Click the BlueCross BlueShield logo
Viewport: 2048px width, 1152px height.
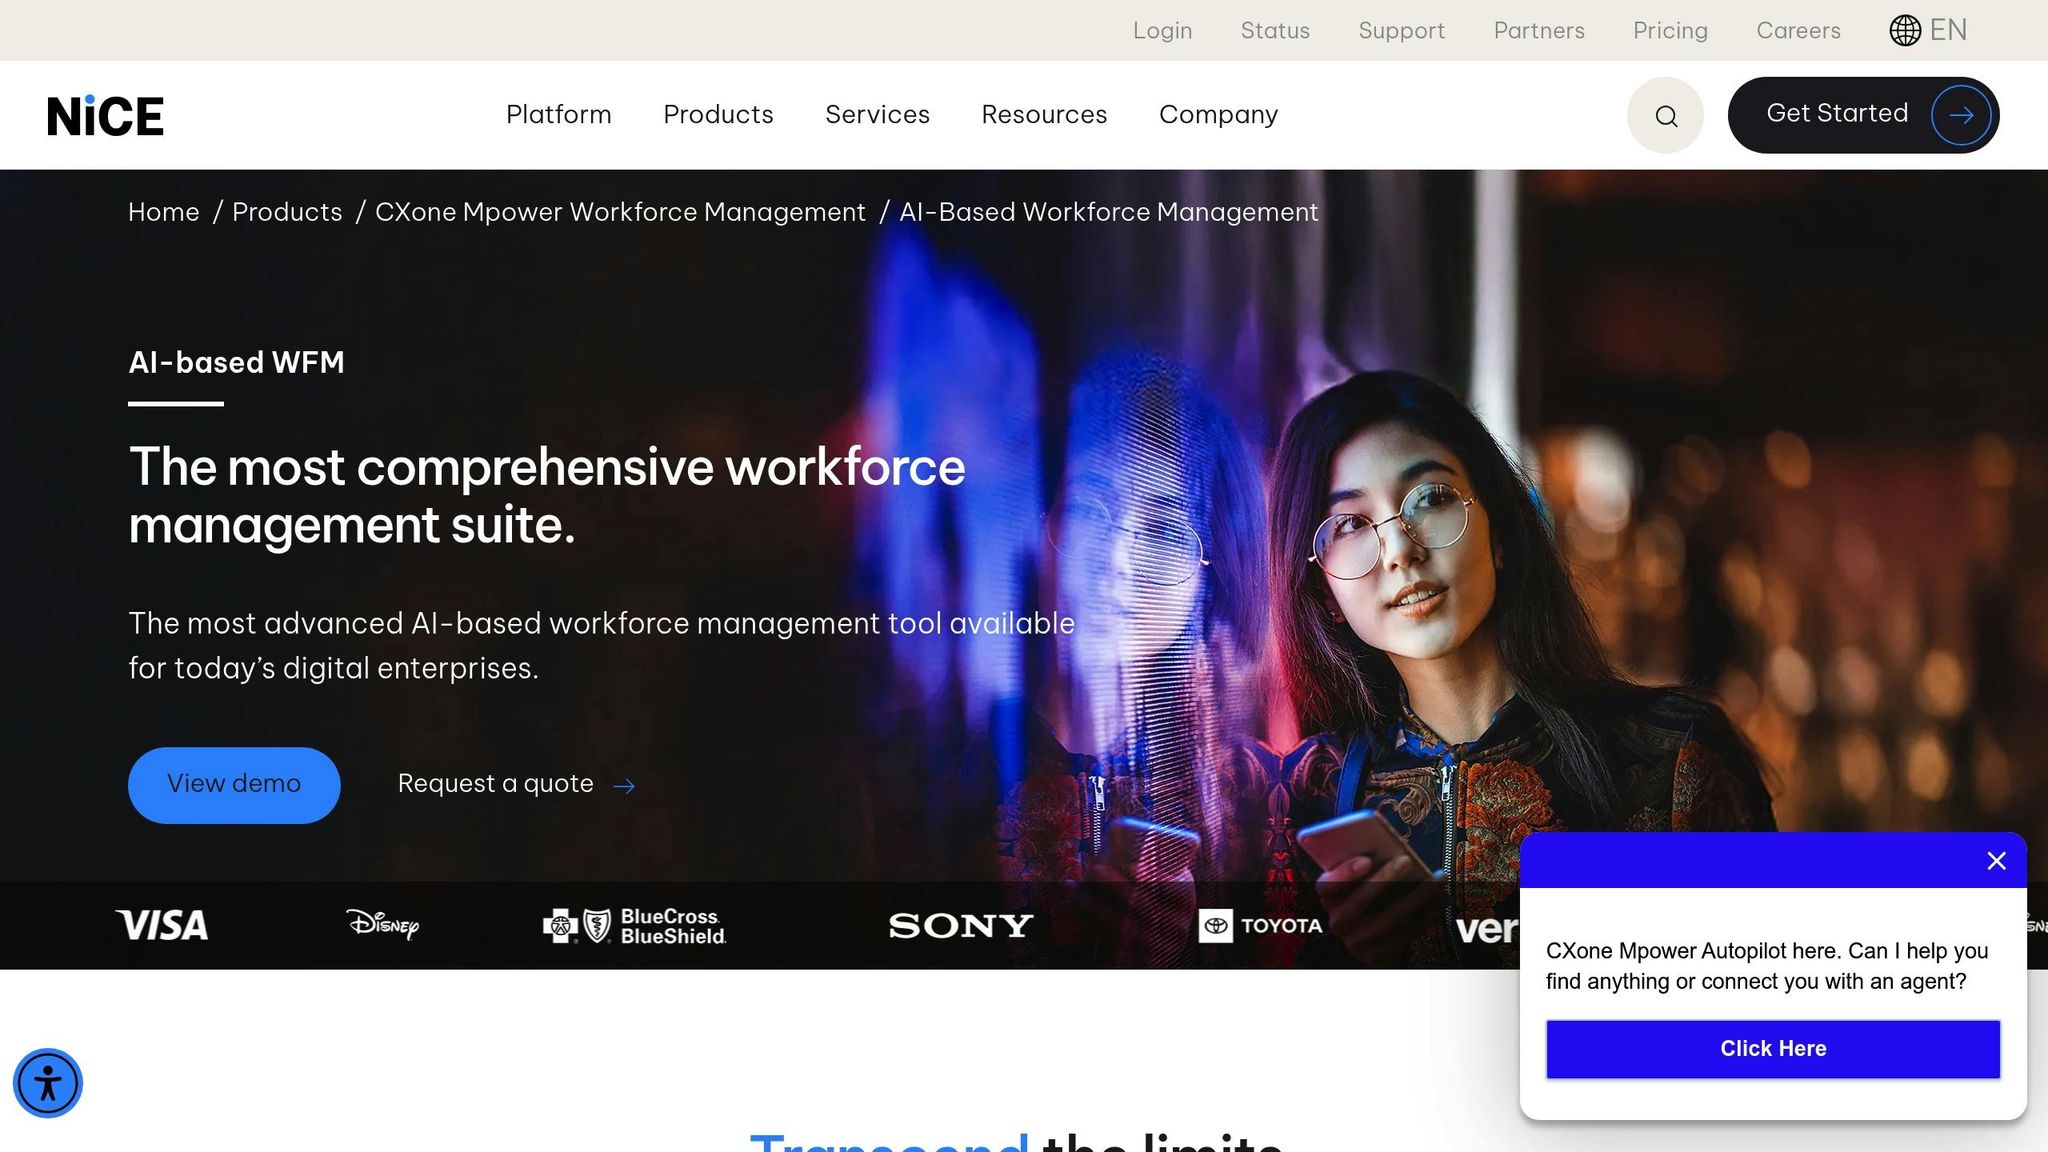click(635, 926)
